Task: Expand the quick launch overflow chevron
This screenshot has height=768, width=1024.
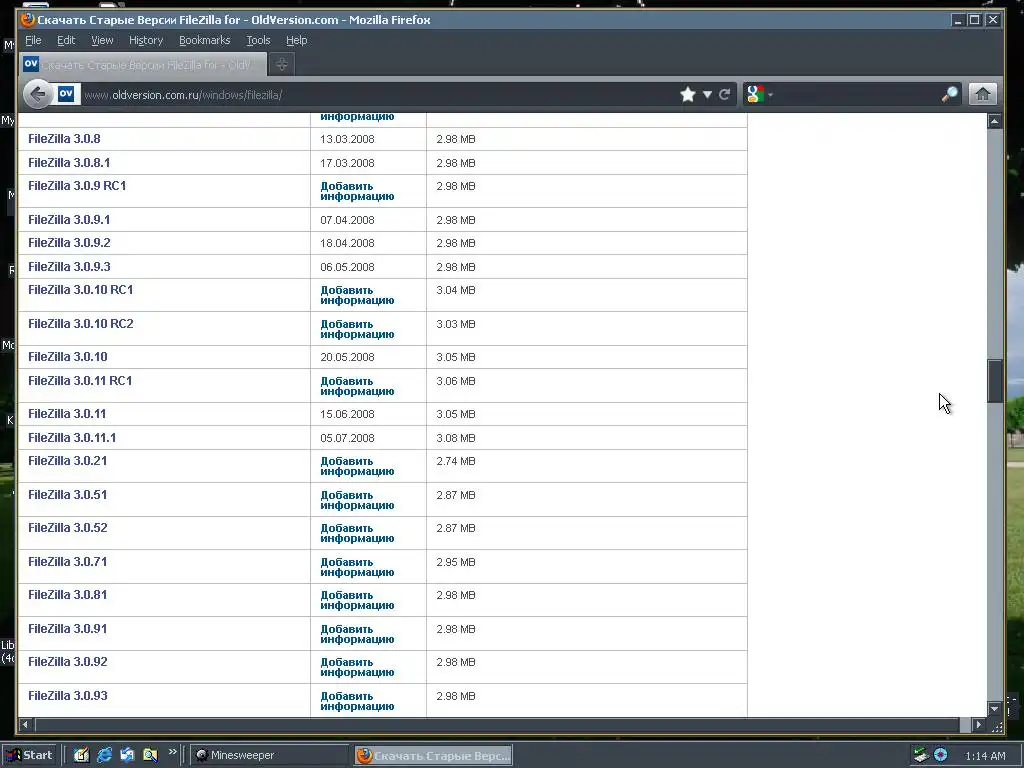Action: click(x=172, y=752)
